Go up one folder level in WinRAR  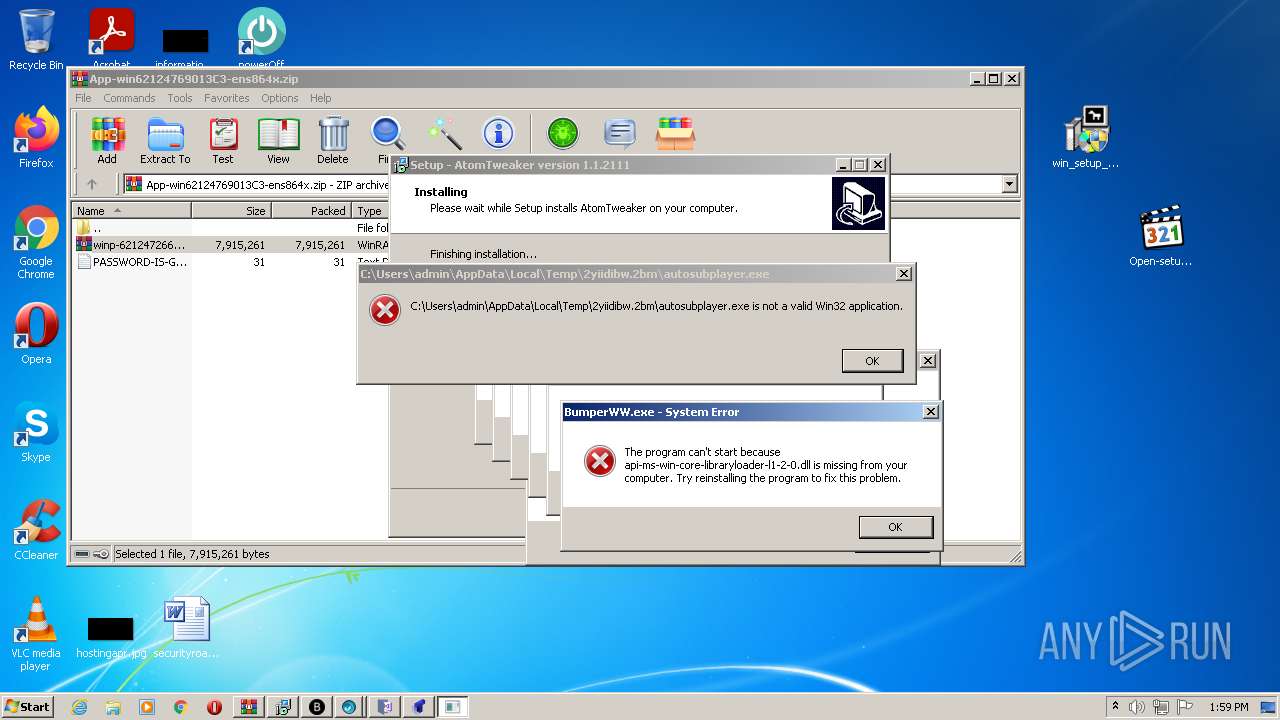tap(92, 184)
